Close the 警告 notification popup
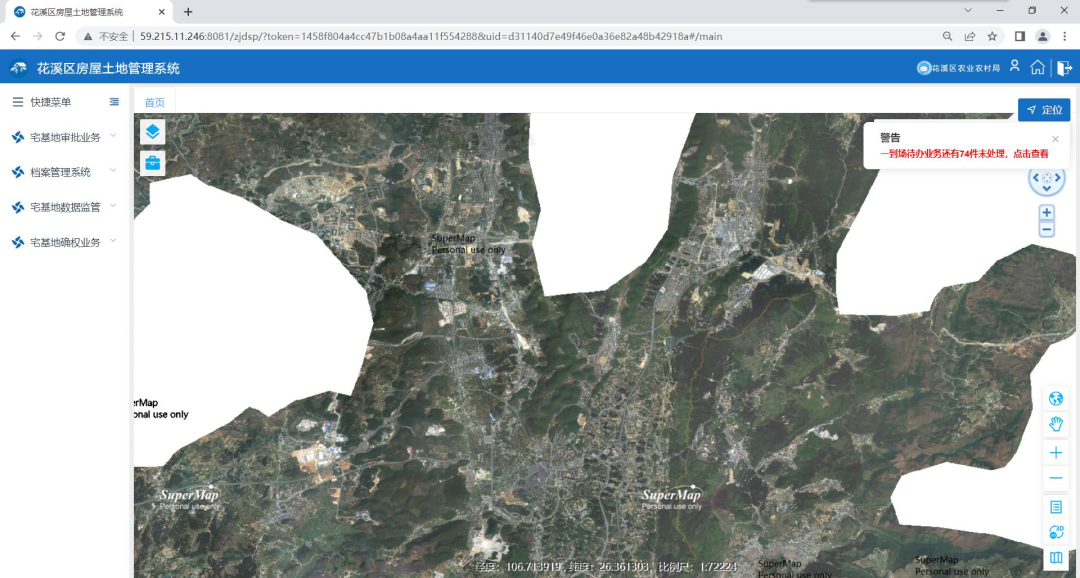Screen dimensions: 1080x578 pyautogui.click(x=1055, y=139)
